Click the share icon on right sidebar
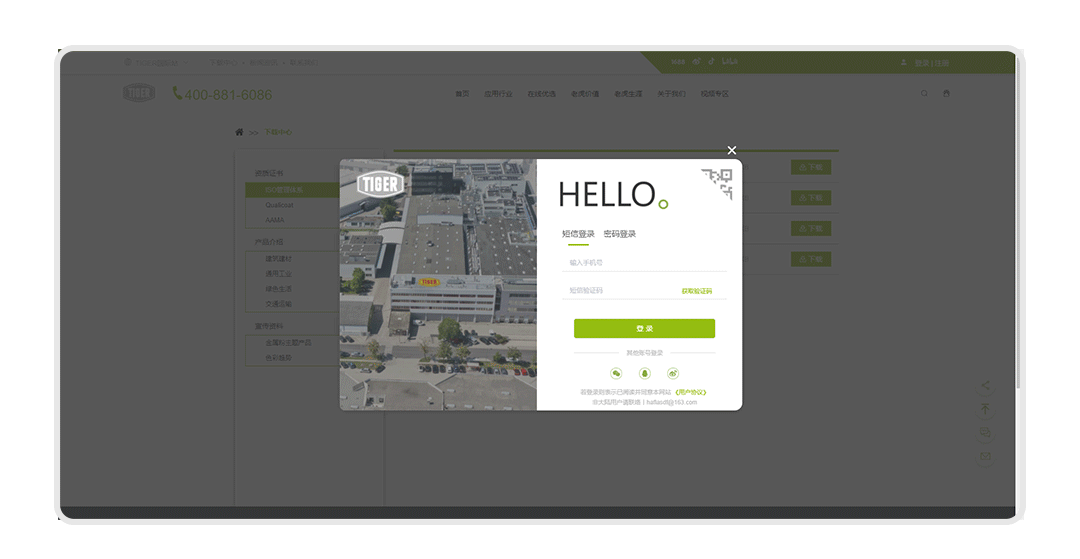Image resolution: width=1080 pixels, height=559 pixels. point(985,386)
